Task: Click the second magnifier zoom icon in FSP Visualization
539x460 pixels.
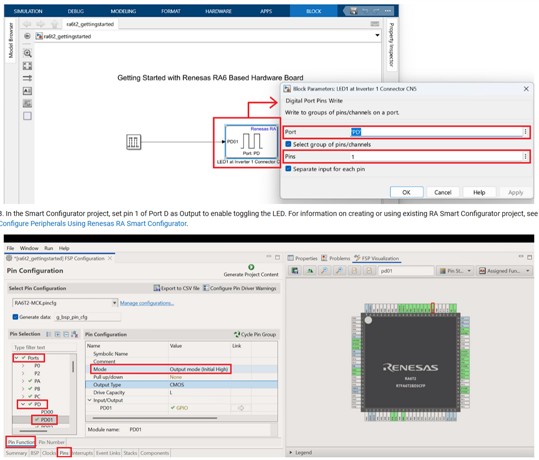Action: [x=339, y=271]
